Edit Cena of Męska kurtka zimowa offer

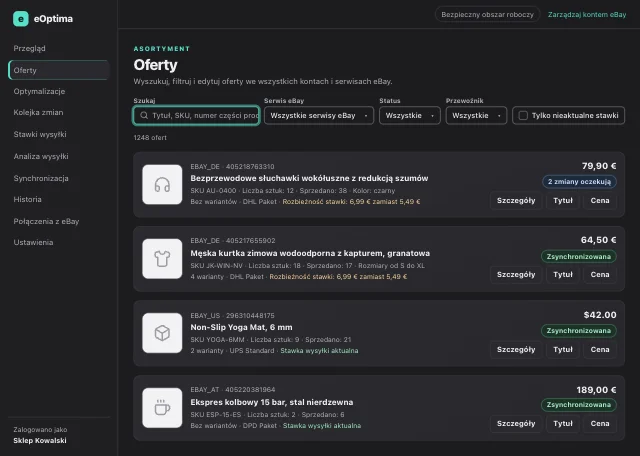pyautogui.click(x=600, y=275)
